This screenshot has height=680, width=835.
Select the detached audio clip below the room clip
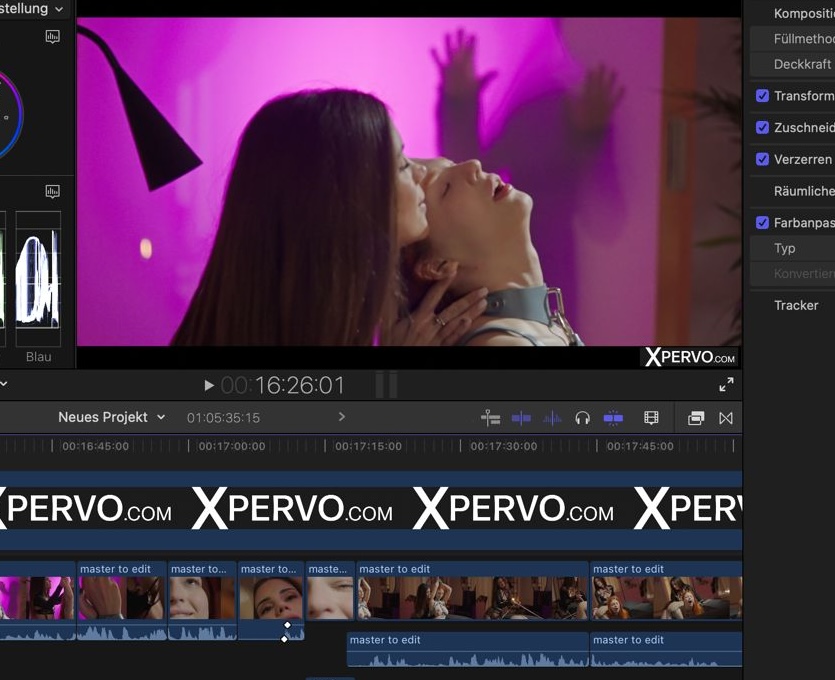tap(468, 650)
